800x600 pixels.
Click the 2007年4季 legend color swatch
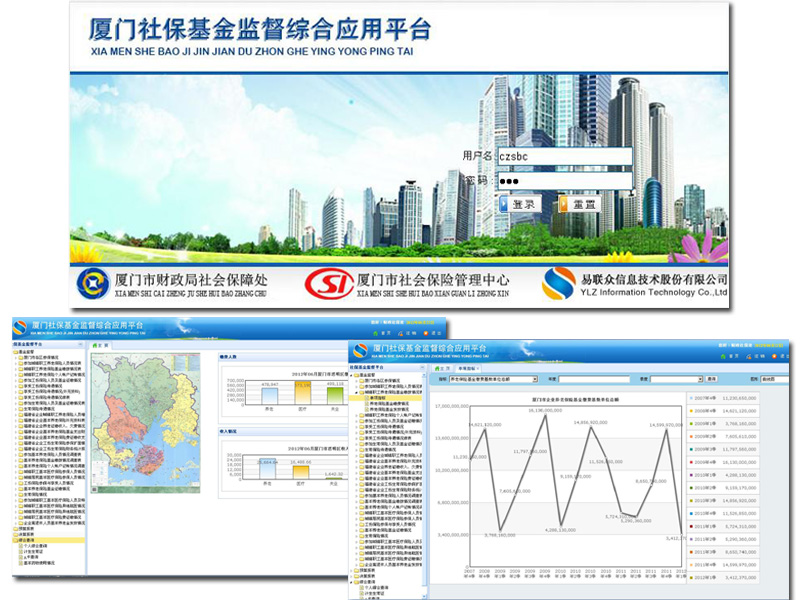692,397
